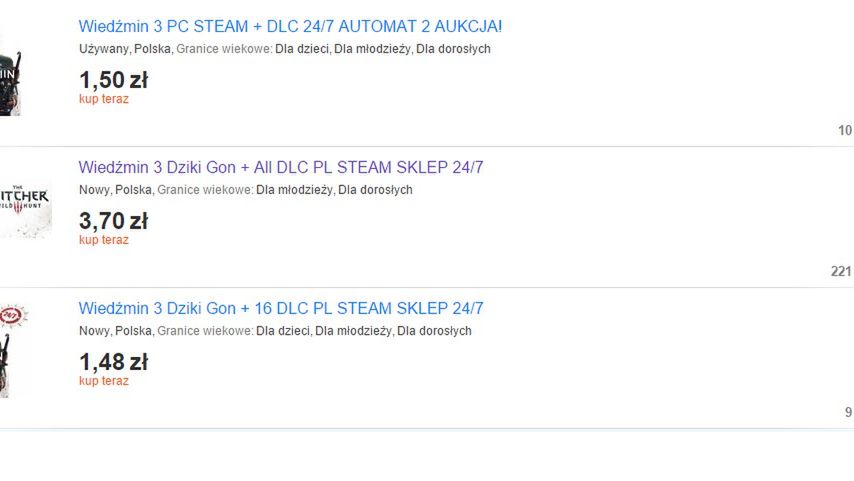
Task: Click the 3,70 zł price
Action: coord(113,221)
